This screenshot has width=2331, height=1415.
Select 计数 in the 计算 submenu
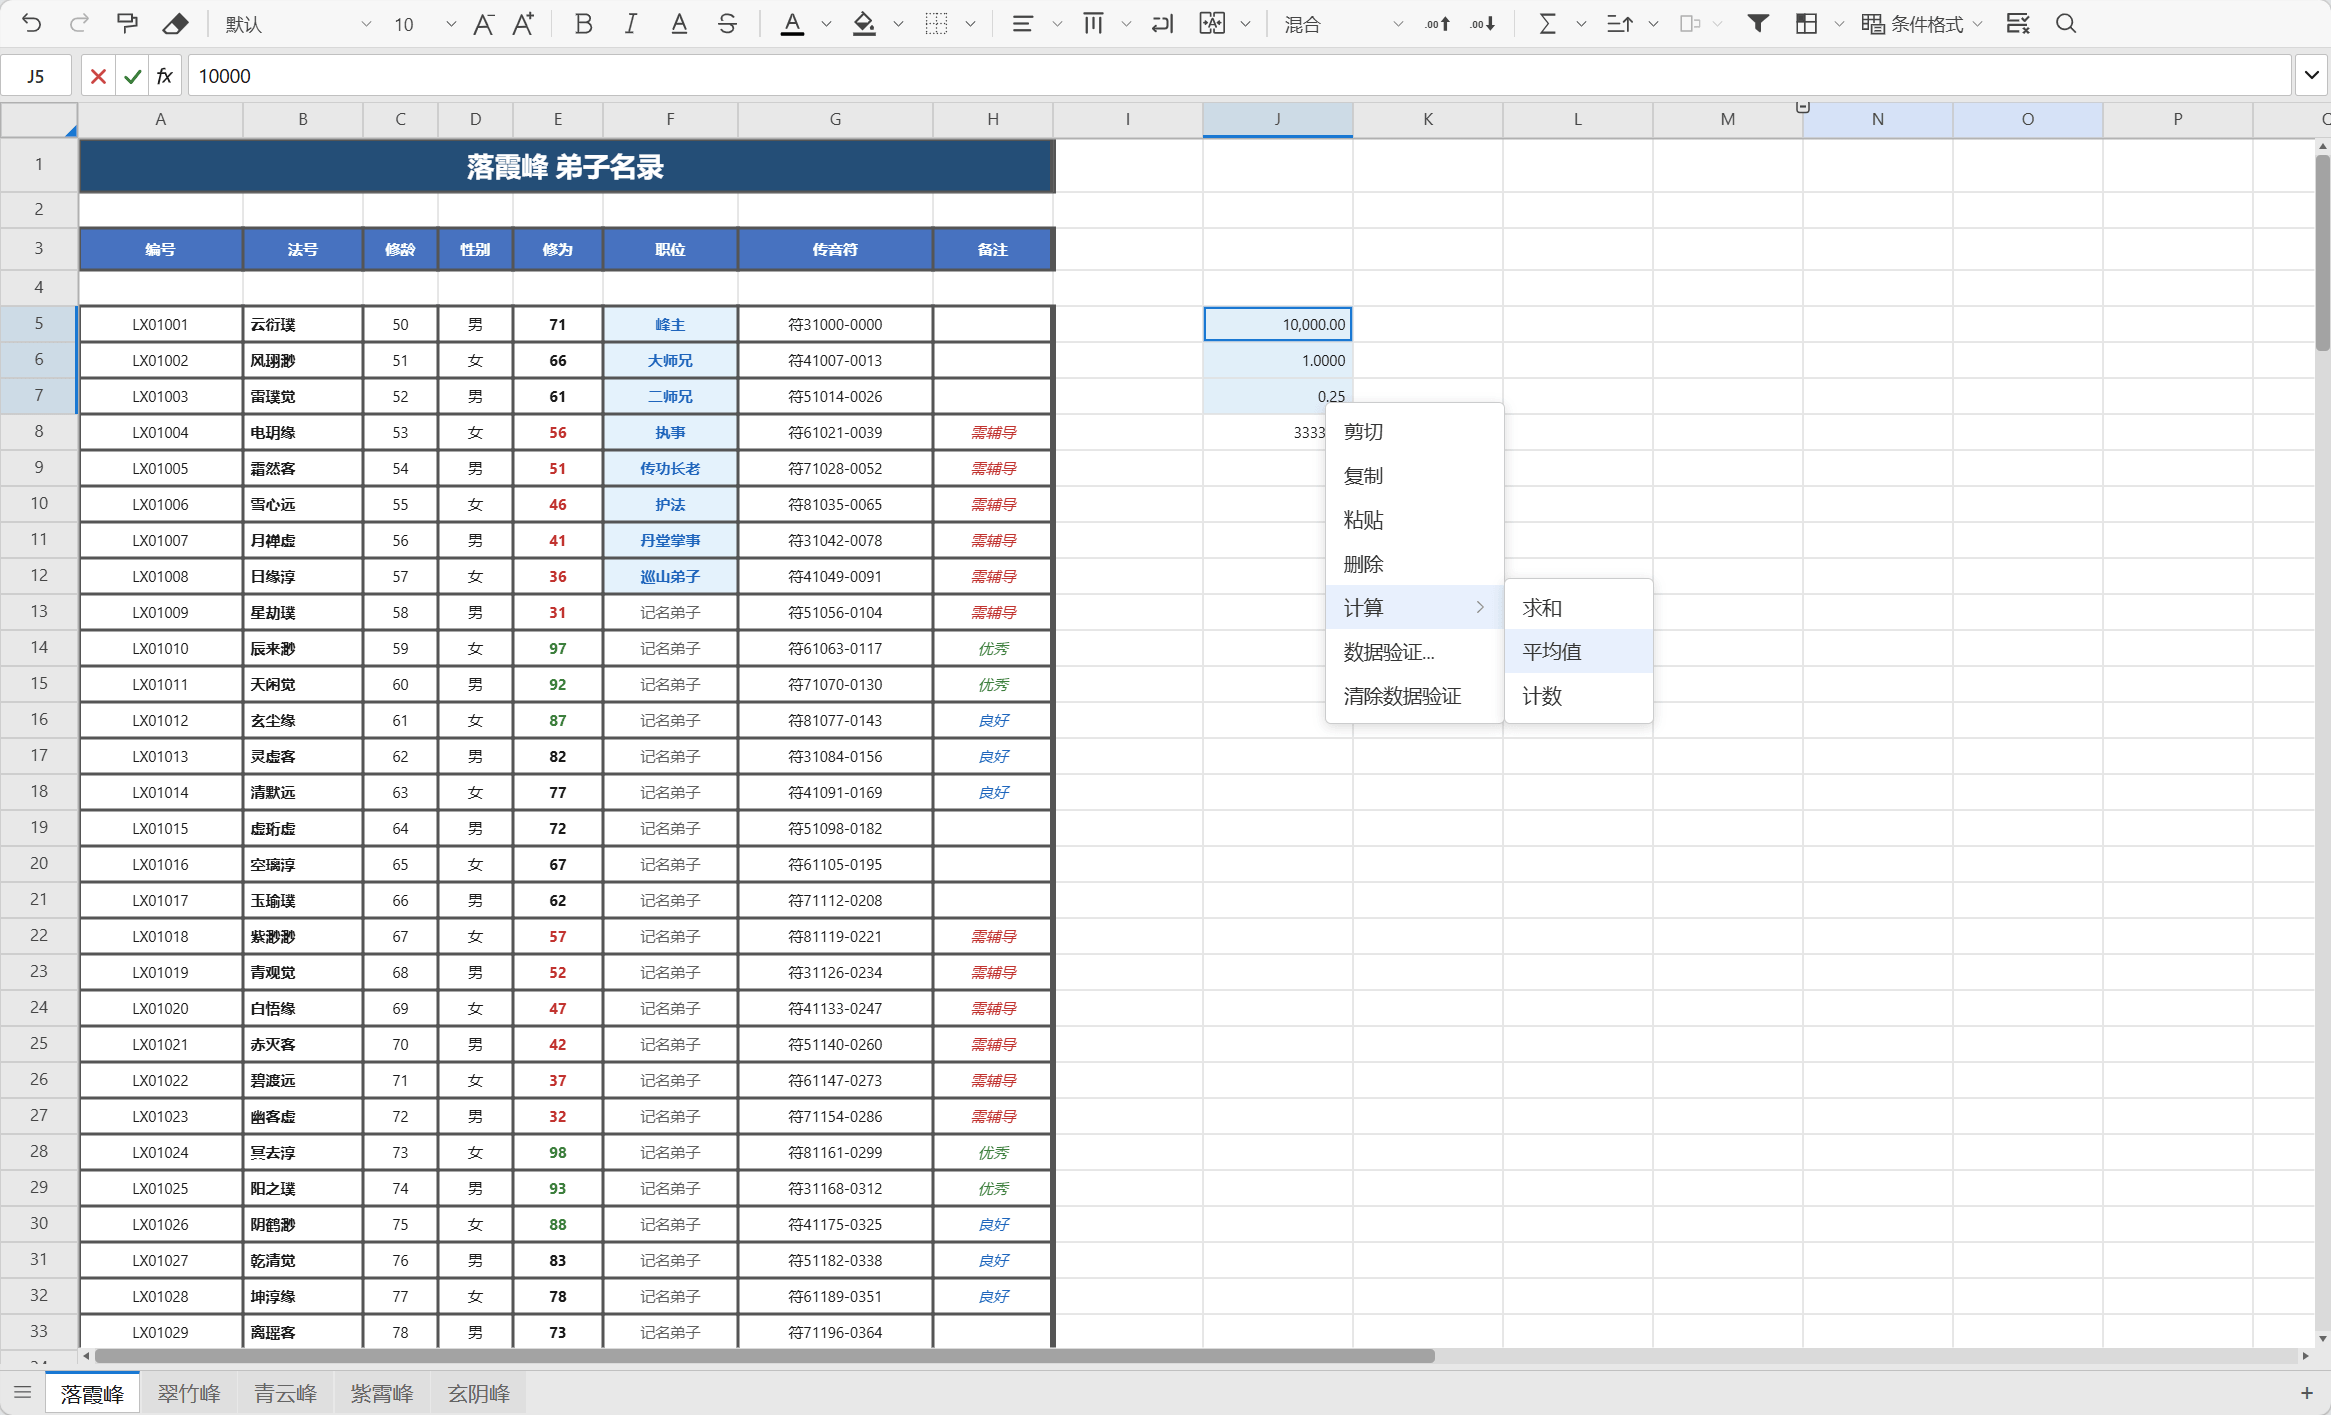(1578, 695)
